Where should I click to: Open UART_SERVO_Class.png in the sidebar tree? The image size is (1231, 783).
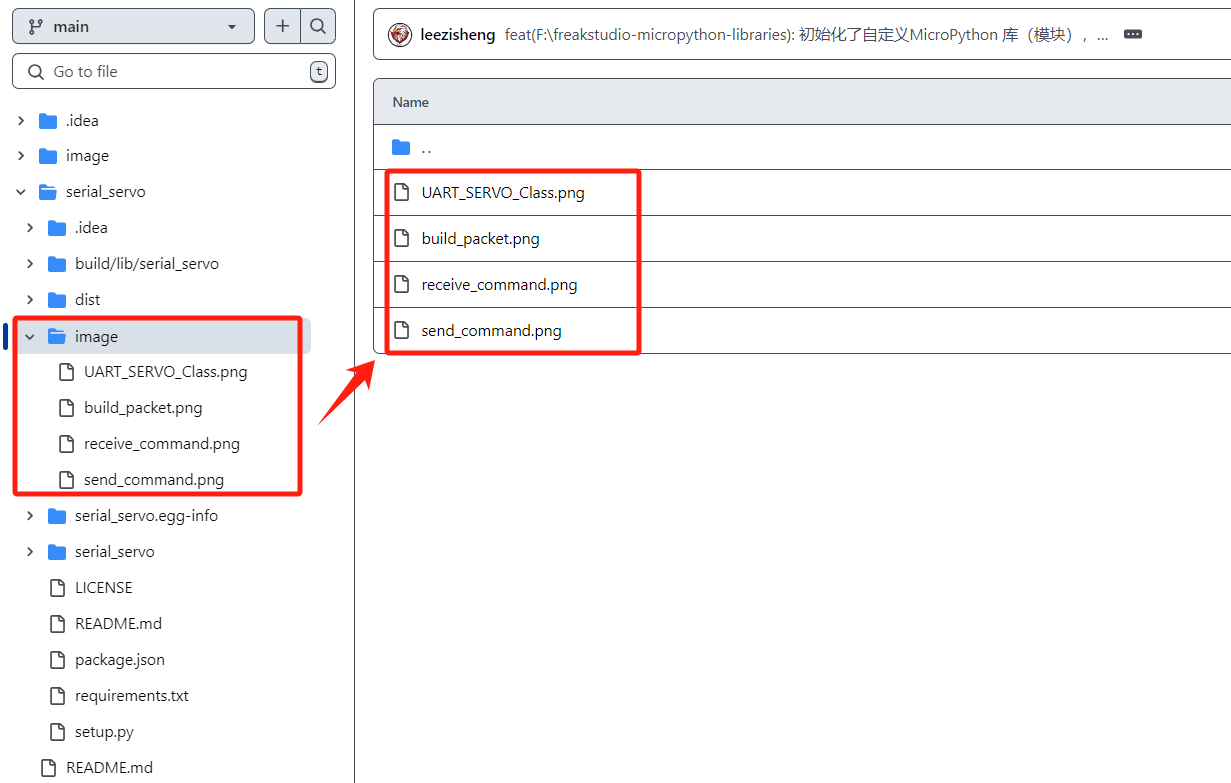(x=166, y=372)
